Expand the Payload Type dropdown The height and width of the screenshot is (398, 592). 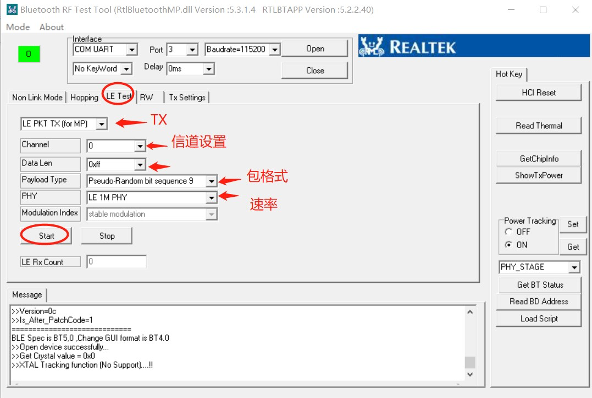tap(211, 181)
